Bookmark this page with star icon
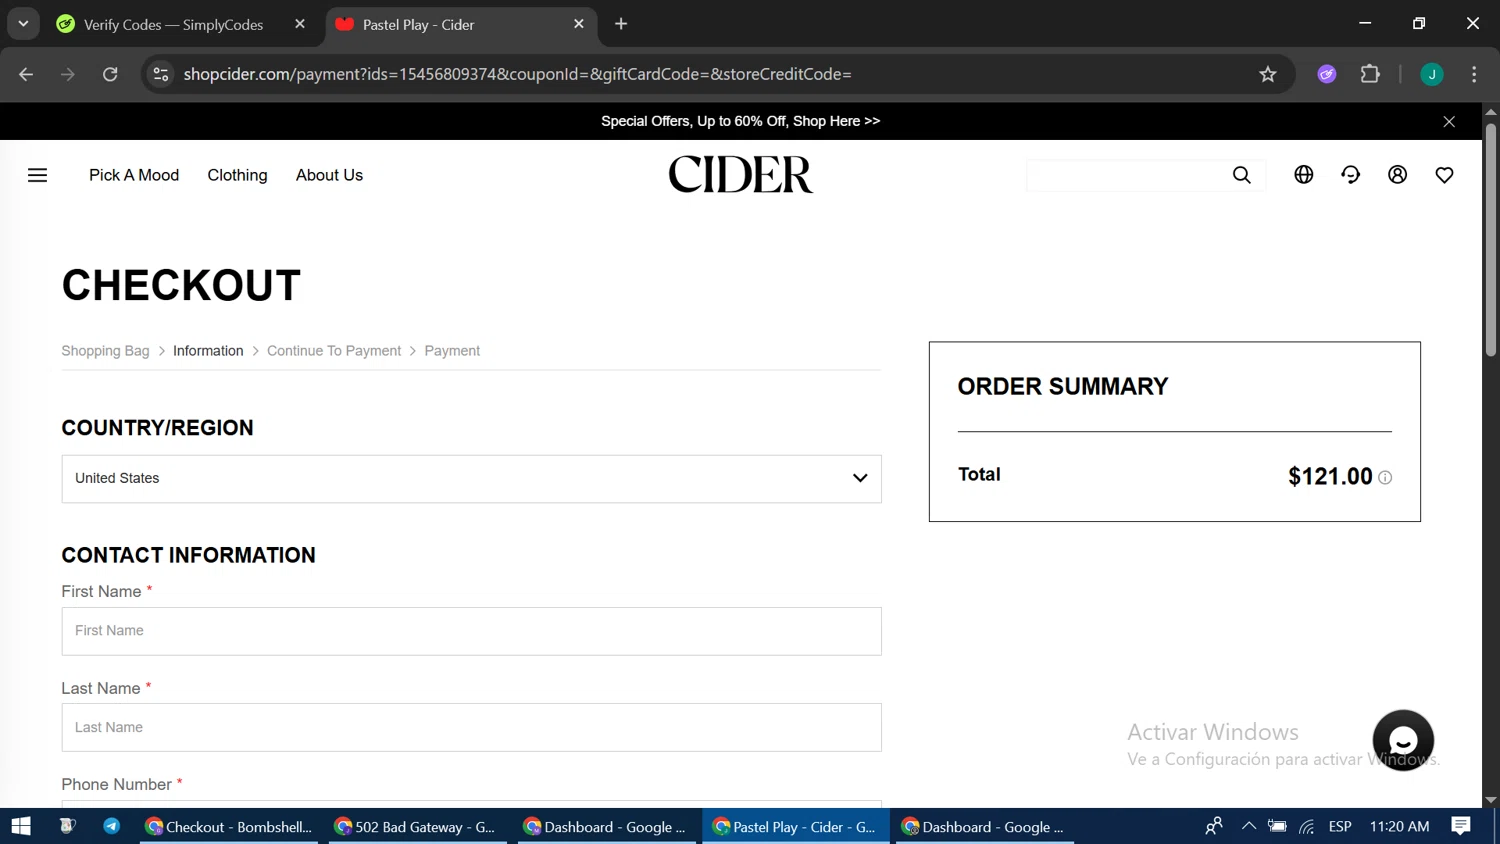 (x=1268, y=74)
